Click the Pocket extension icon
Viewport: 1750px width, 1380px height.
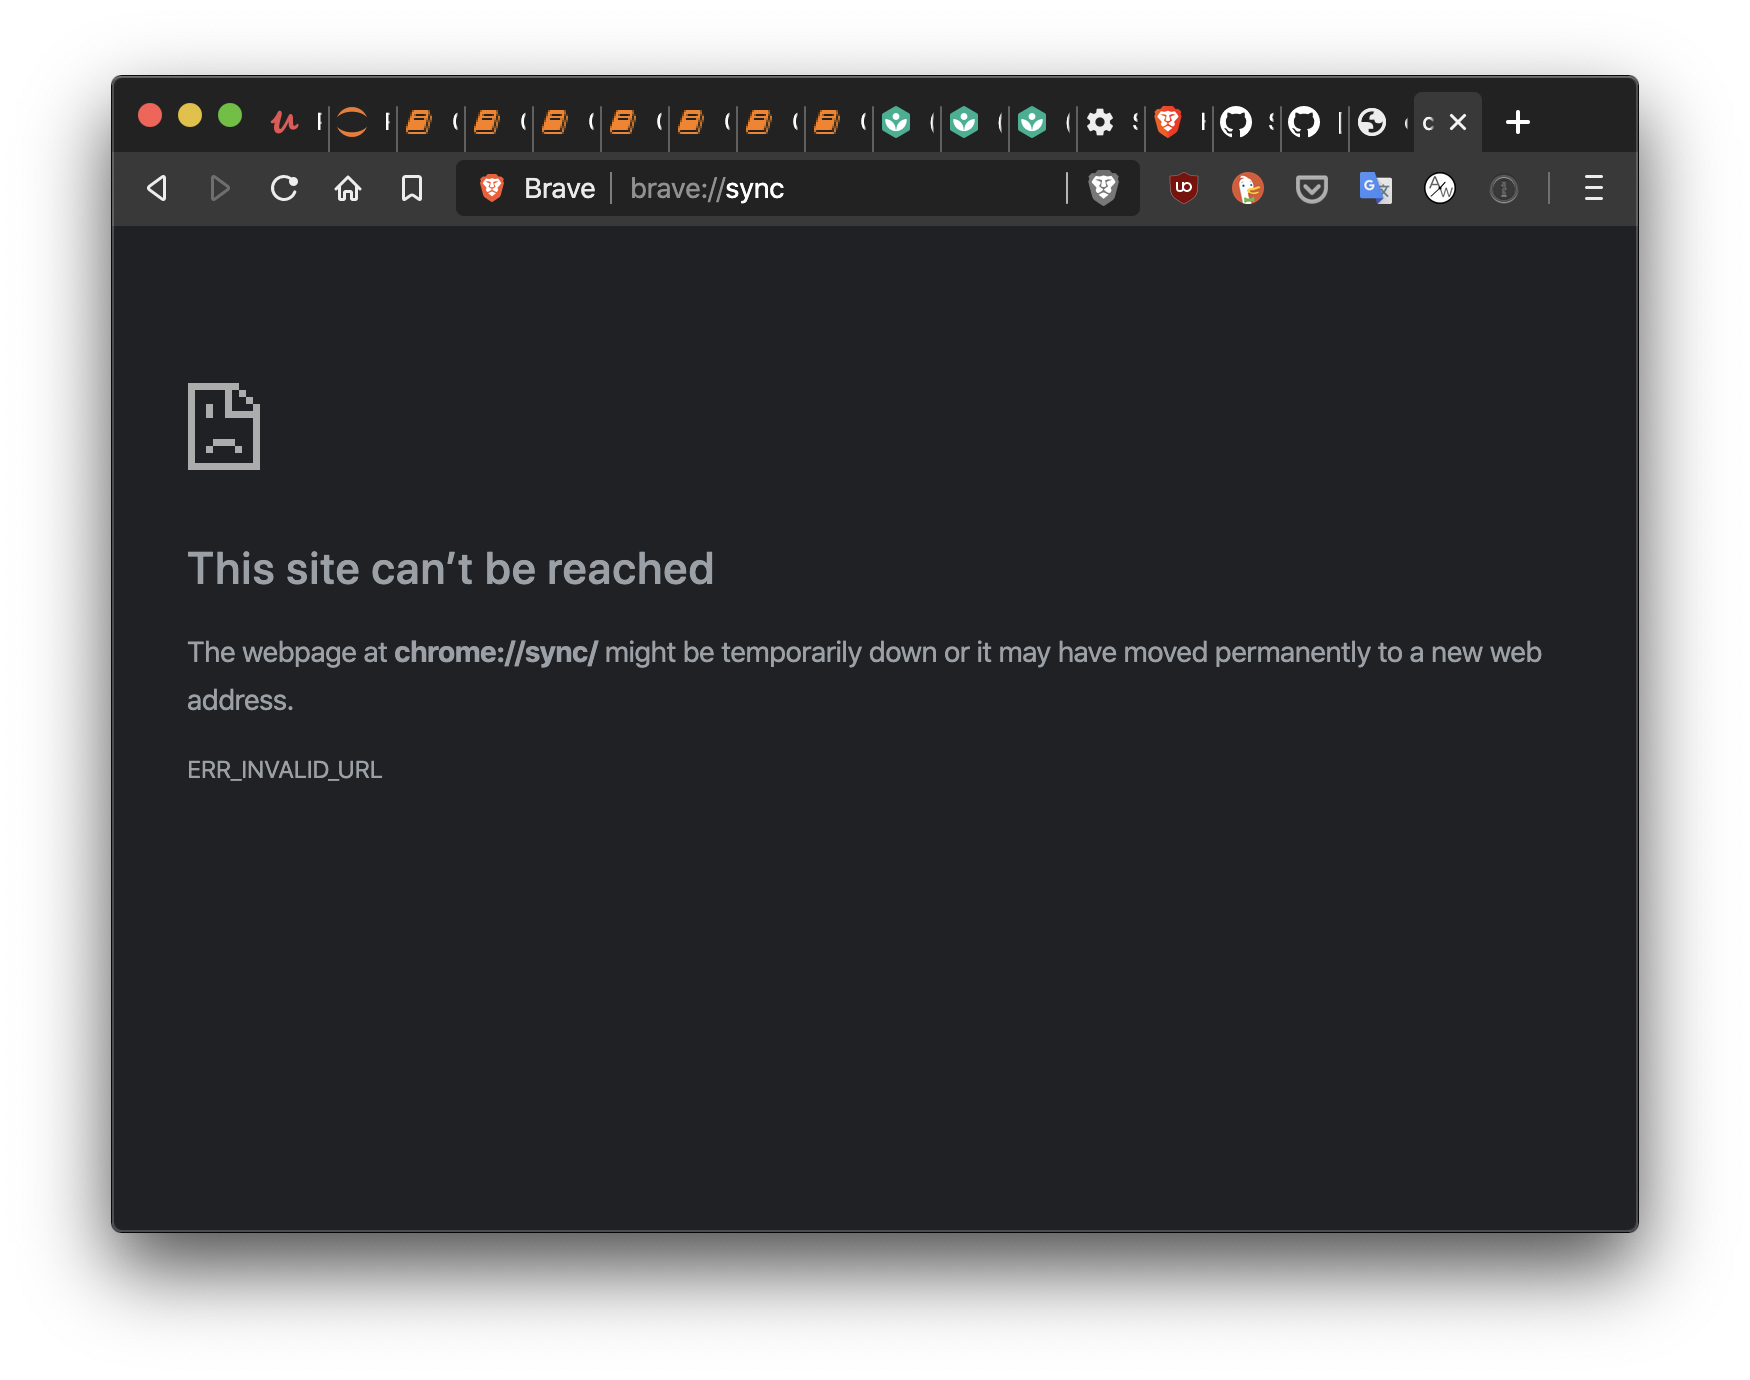pyautogui.click(x=1312, y=189)
